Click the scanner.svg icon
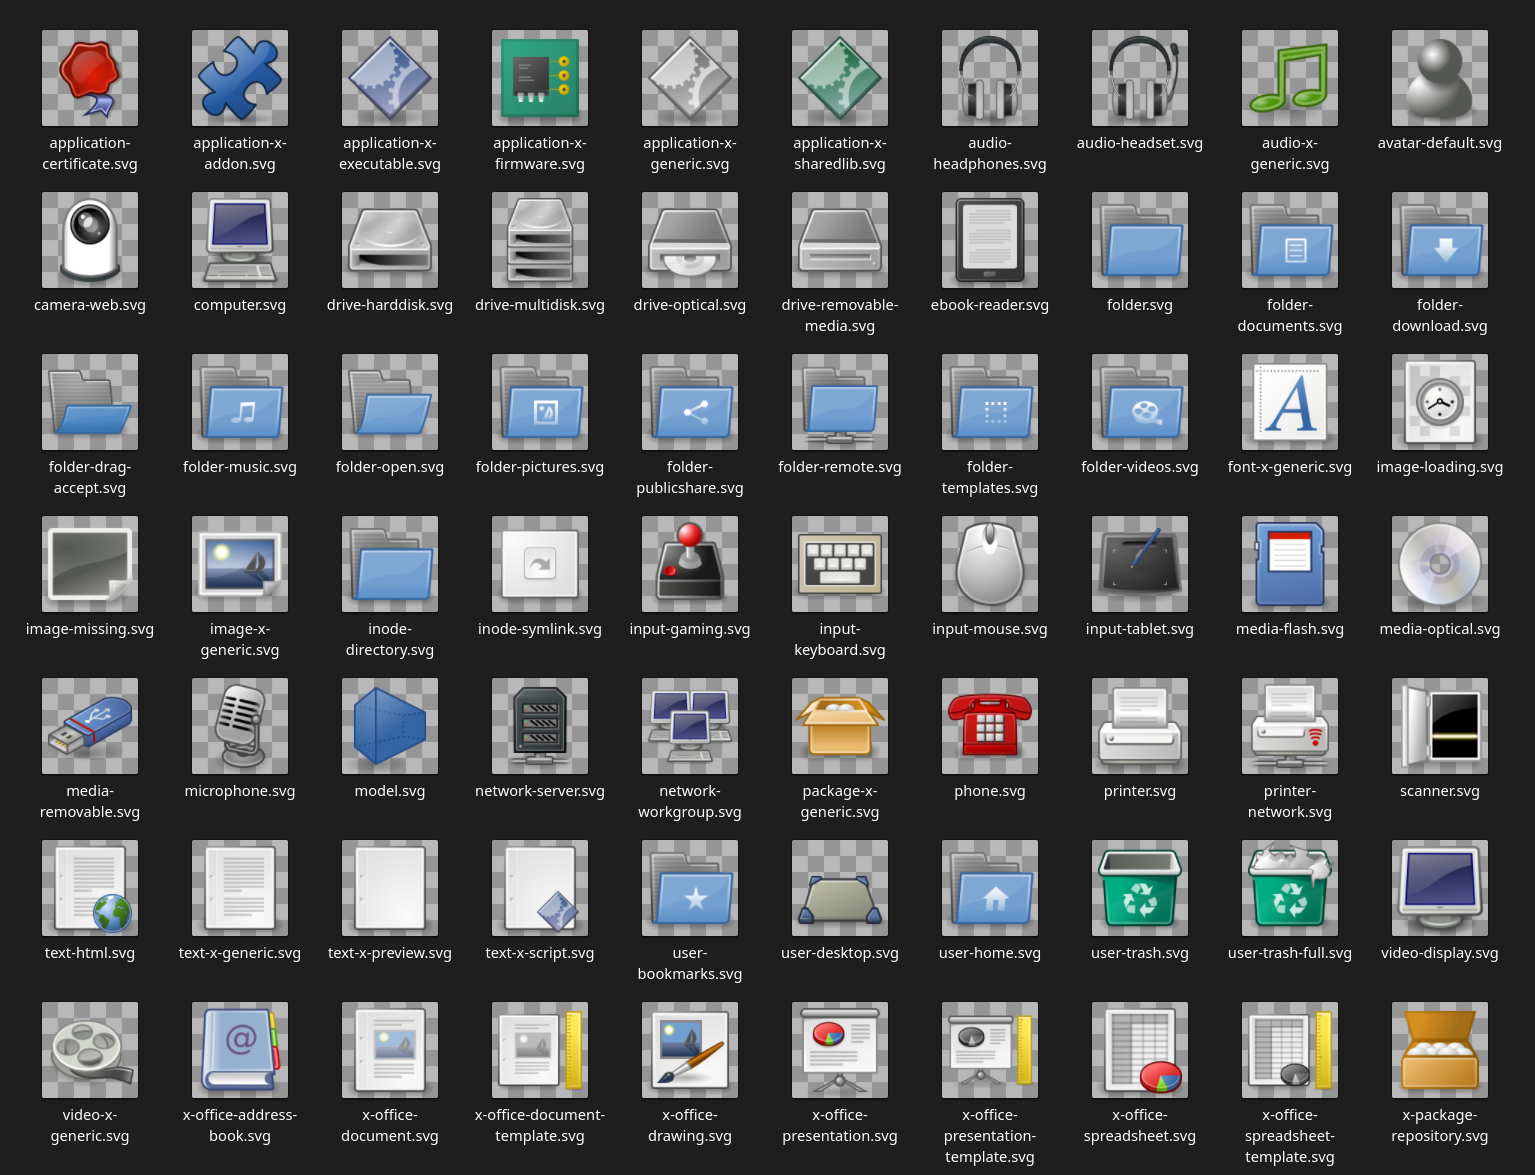Screen dimensions: 1535x1175 pyautogui.click(x=1440, y=726)
